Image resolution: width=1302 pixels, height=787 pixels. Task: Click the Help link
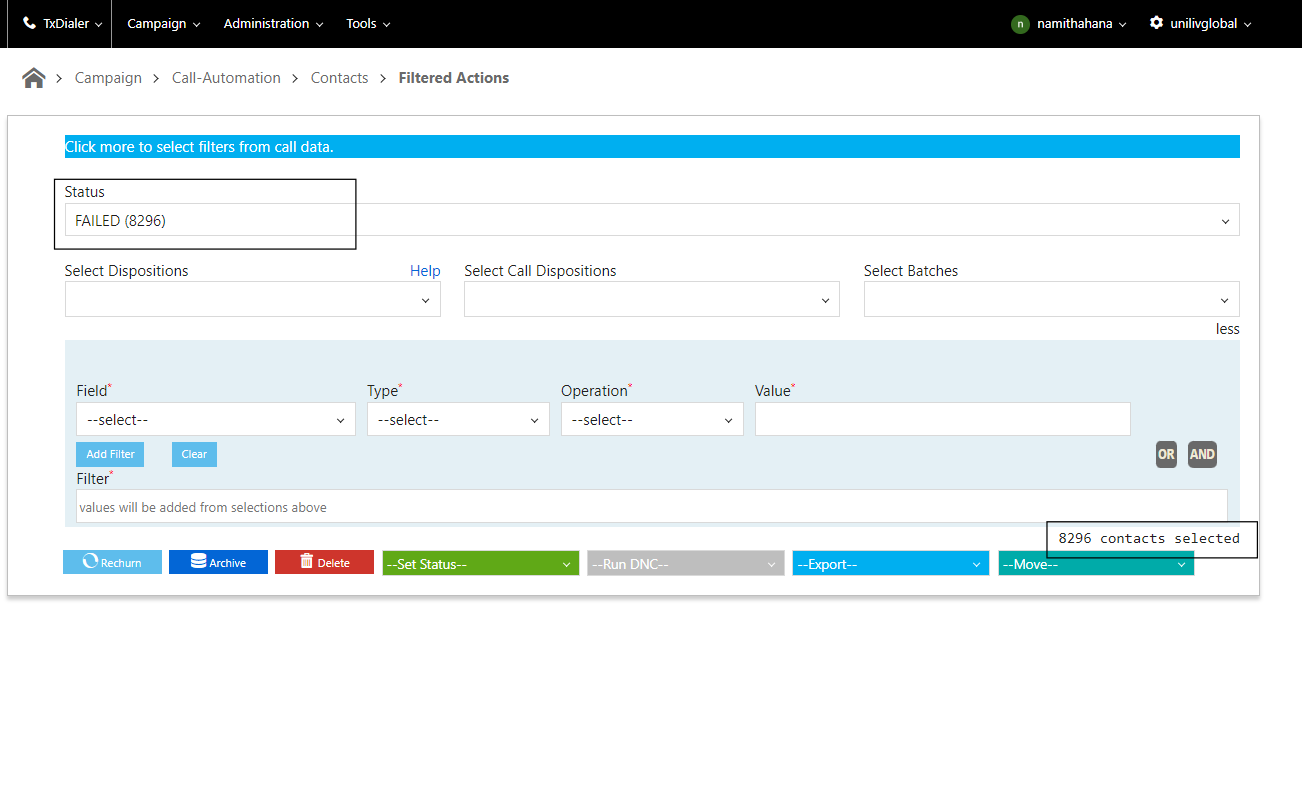coord(425,271)
